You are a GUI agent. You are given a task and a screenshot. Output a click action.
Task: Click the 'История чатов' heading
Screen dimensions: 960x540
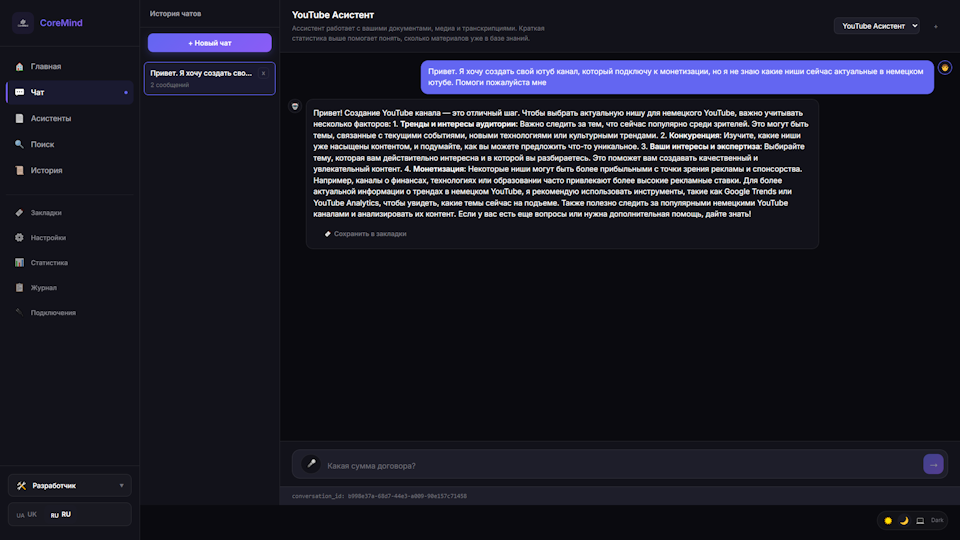(175, 13)
